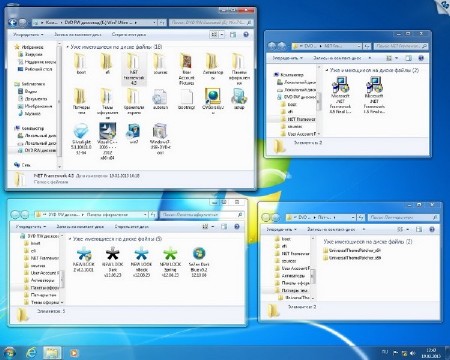
Task: Open address bar history dropdown in the main DVD window
Action: [x=154, y=22]
